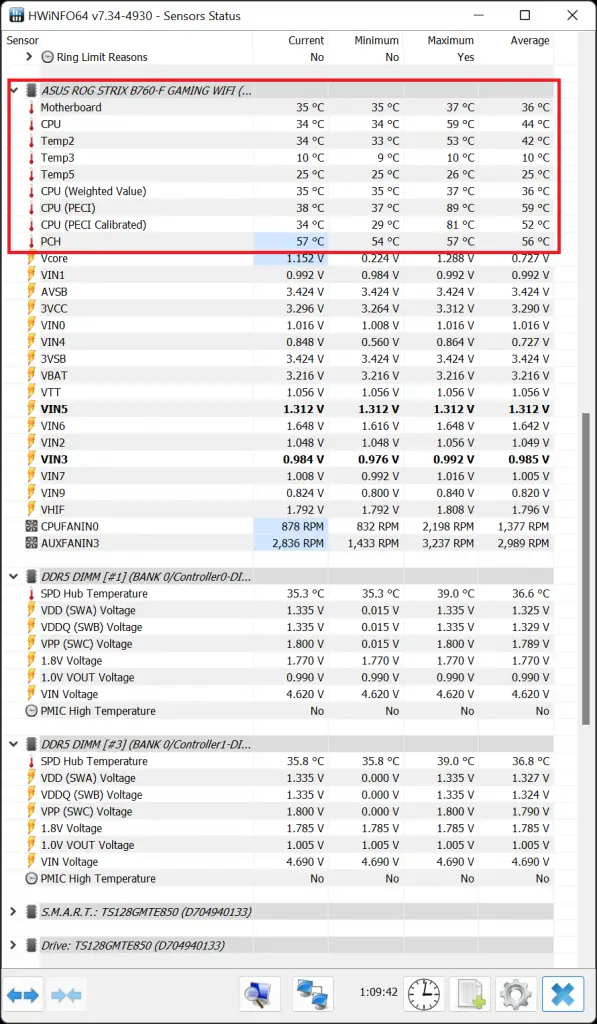Collapse the DDR5 DIMM [#1] group
This screenshot has width=597, height=1024.
pyautogui.click(x=13, y=577)
